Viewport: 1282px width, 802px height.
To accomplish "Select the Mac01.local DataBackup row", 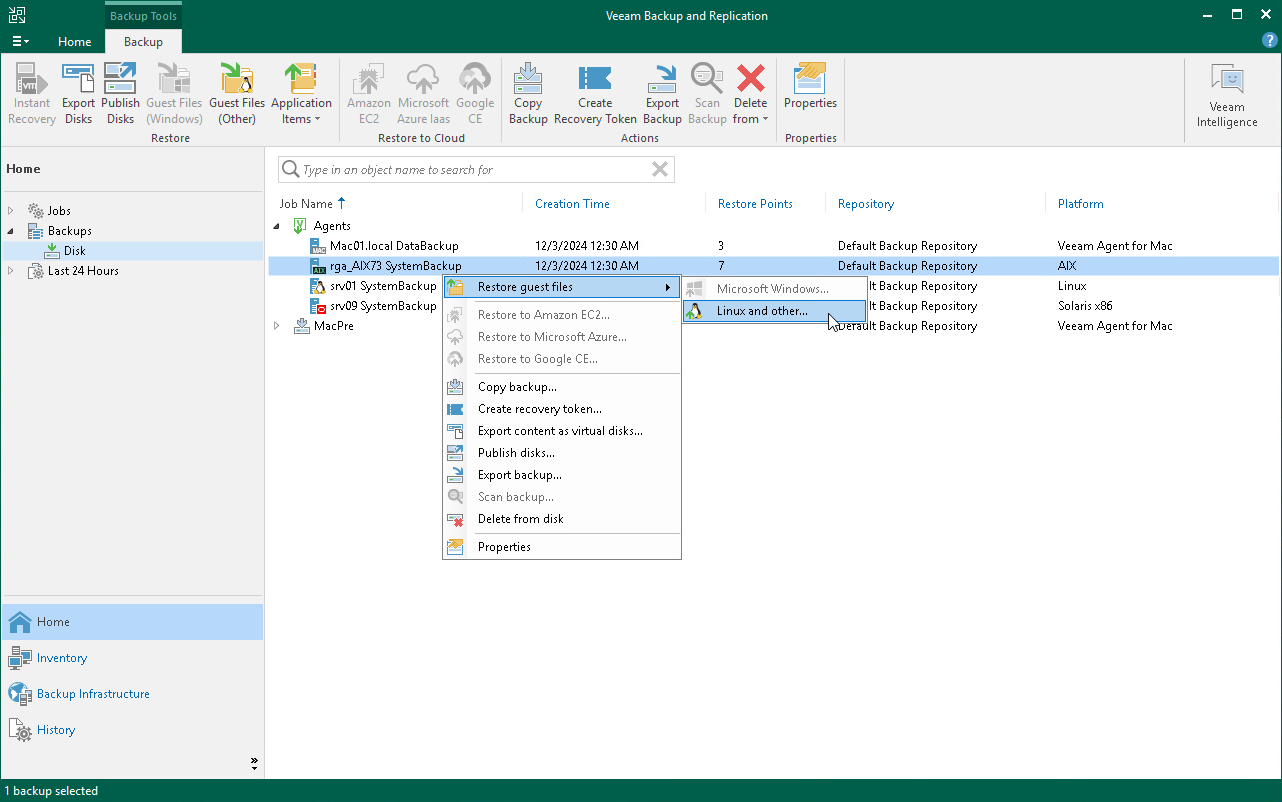I will click(x=772, y=246).
